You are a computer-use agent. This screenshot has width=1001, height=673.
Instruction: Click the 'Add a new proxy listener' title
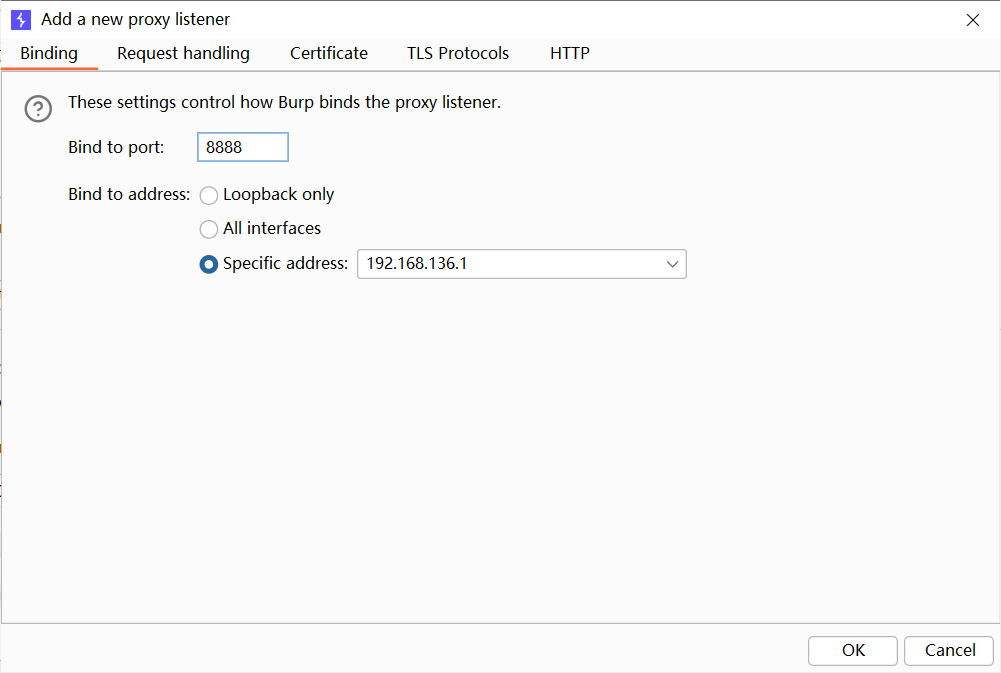(x=135, y=20)
